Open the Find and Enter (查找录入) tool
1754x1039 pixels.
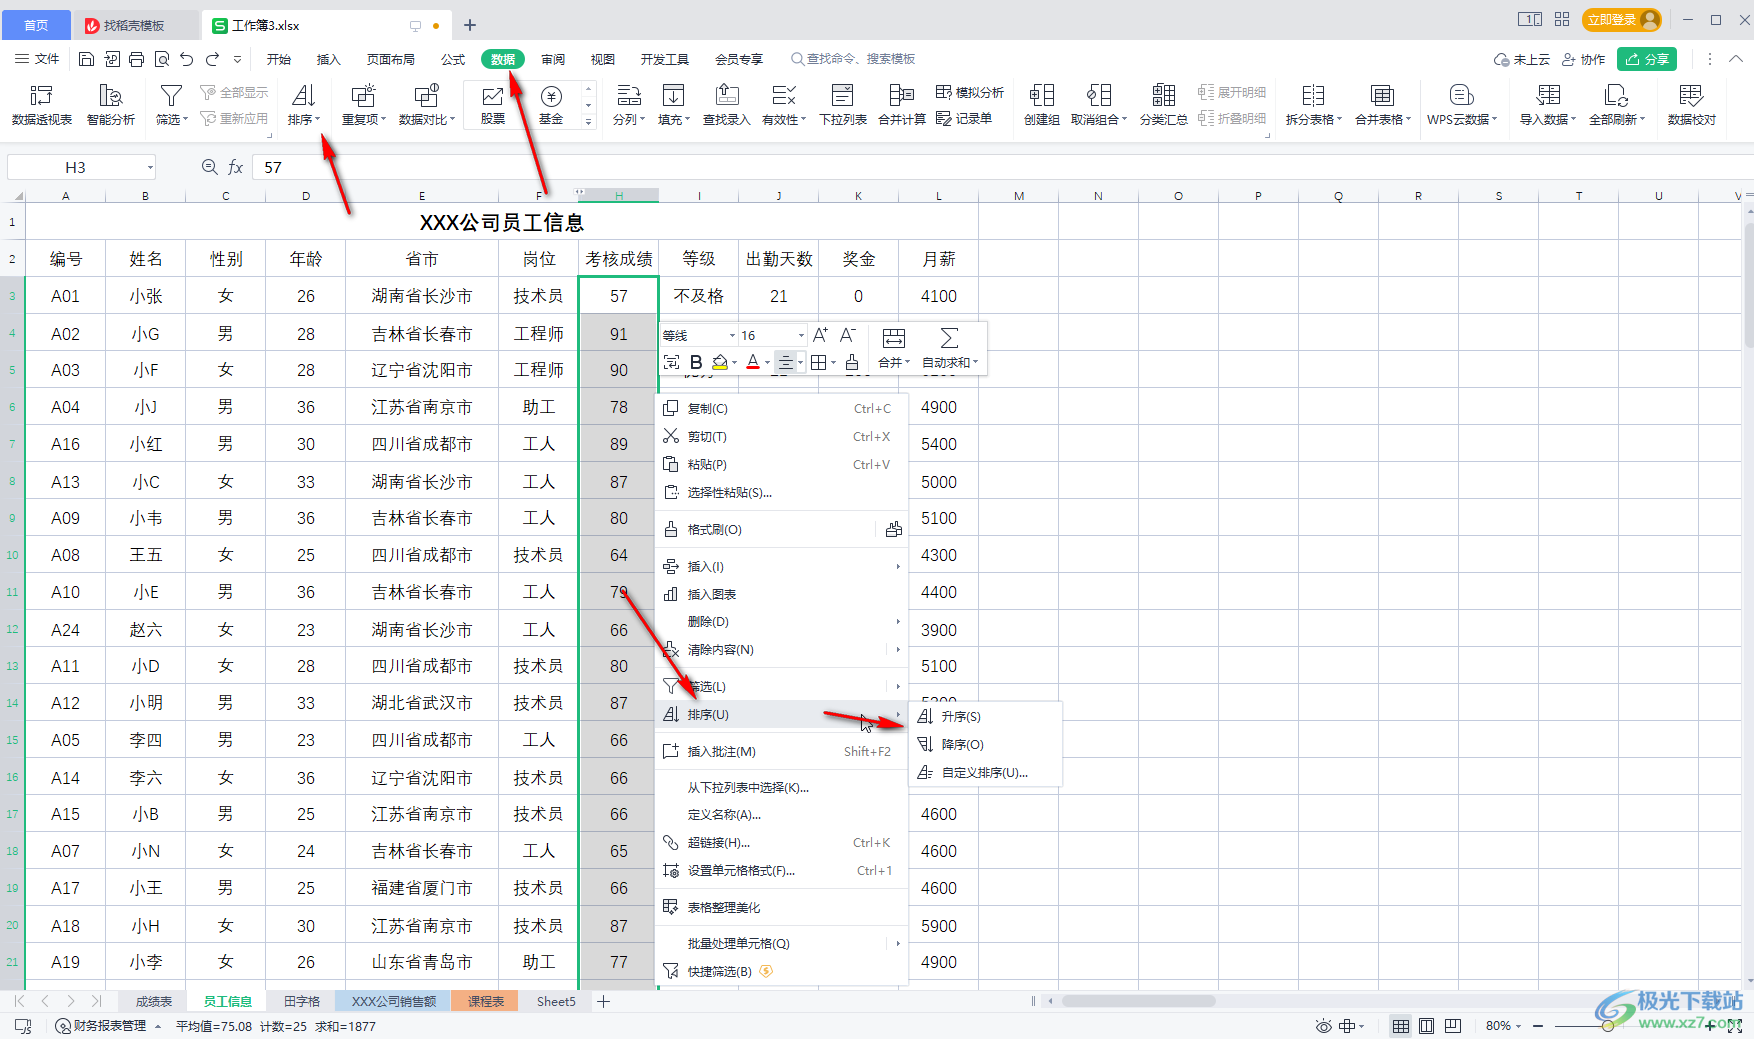click(727, 105)
